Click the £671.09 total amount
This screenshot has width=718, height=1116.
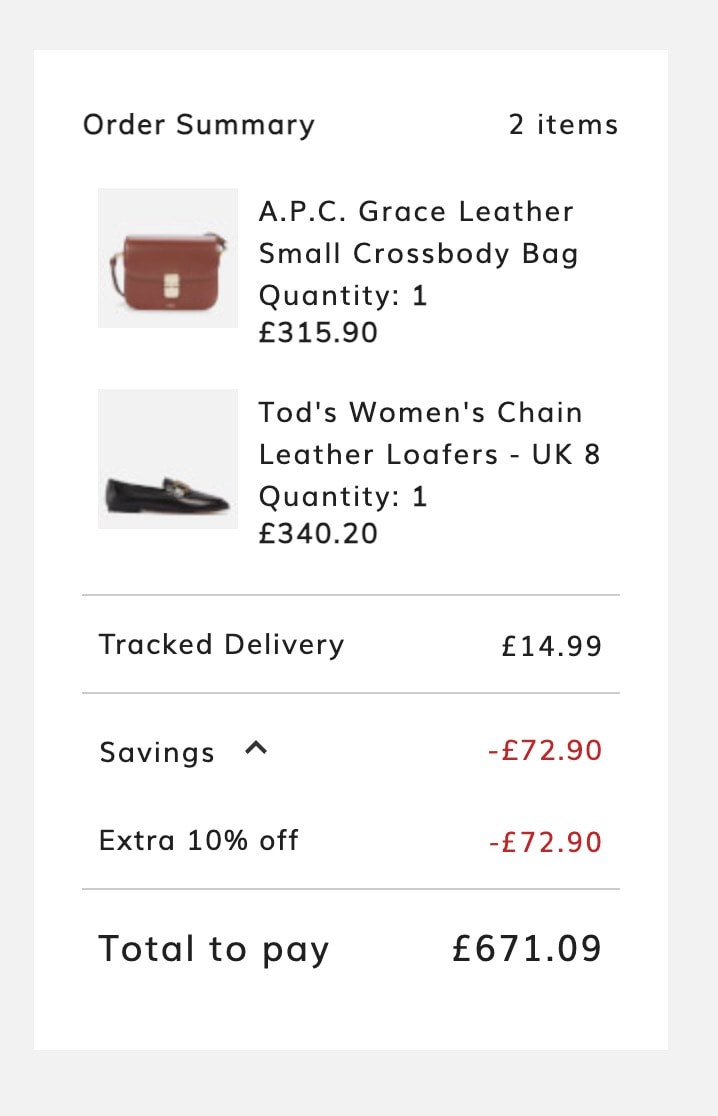[527, 949]
